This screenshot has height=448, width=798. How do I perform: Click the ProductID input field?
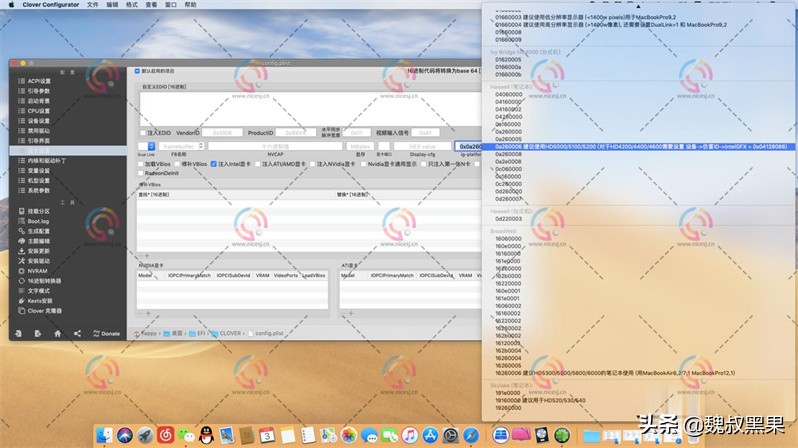pos(296,133)
